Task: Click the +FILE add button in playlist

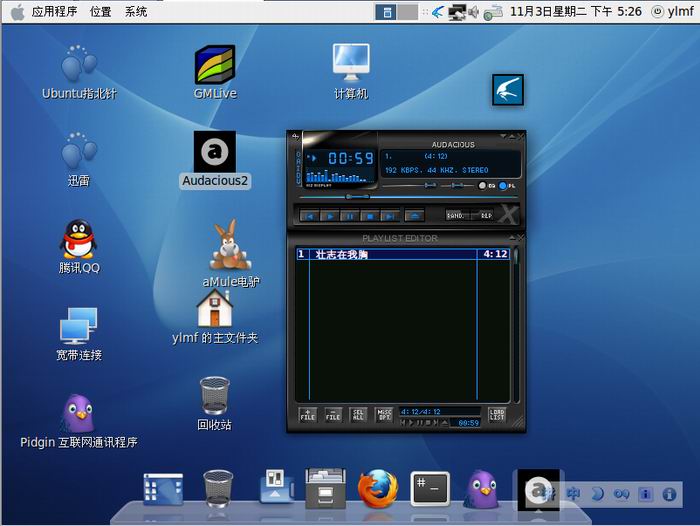Action: pos(308,415)
